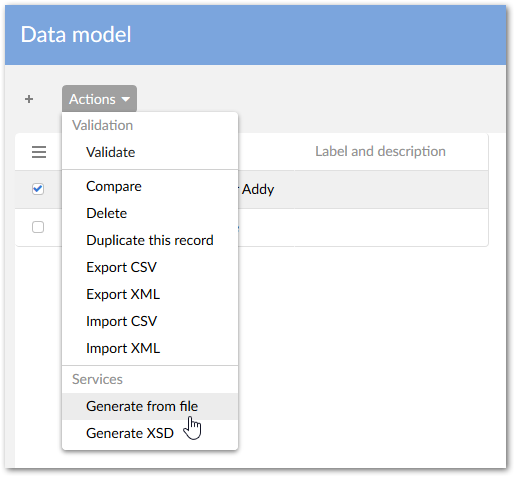Screen dimensions: 515x477
Task: Click the second table row
Action: 252,227
